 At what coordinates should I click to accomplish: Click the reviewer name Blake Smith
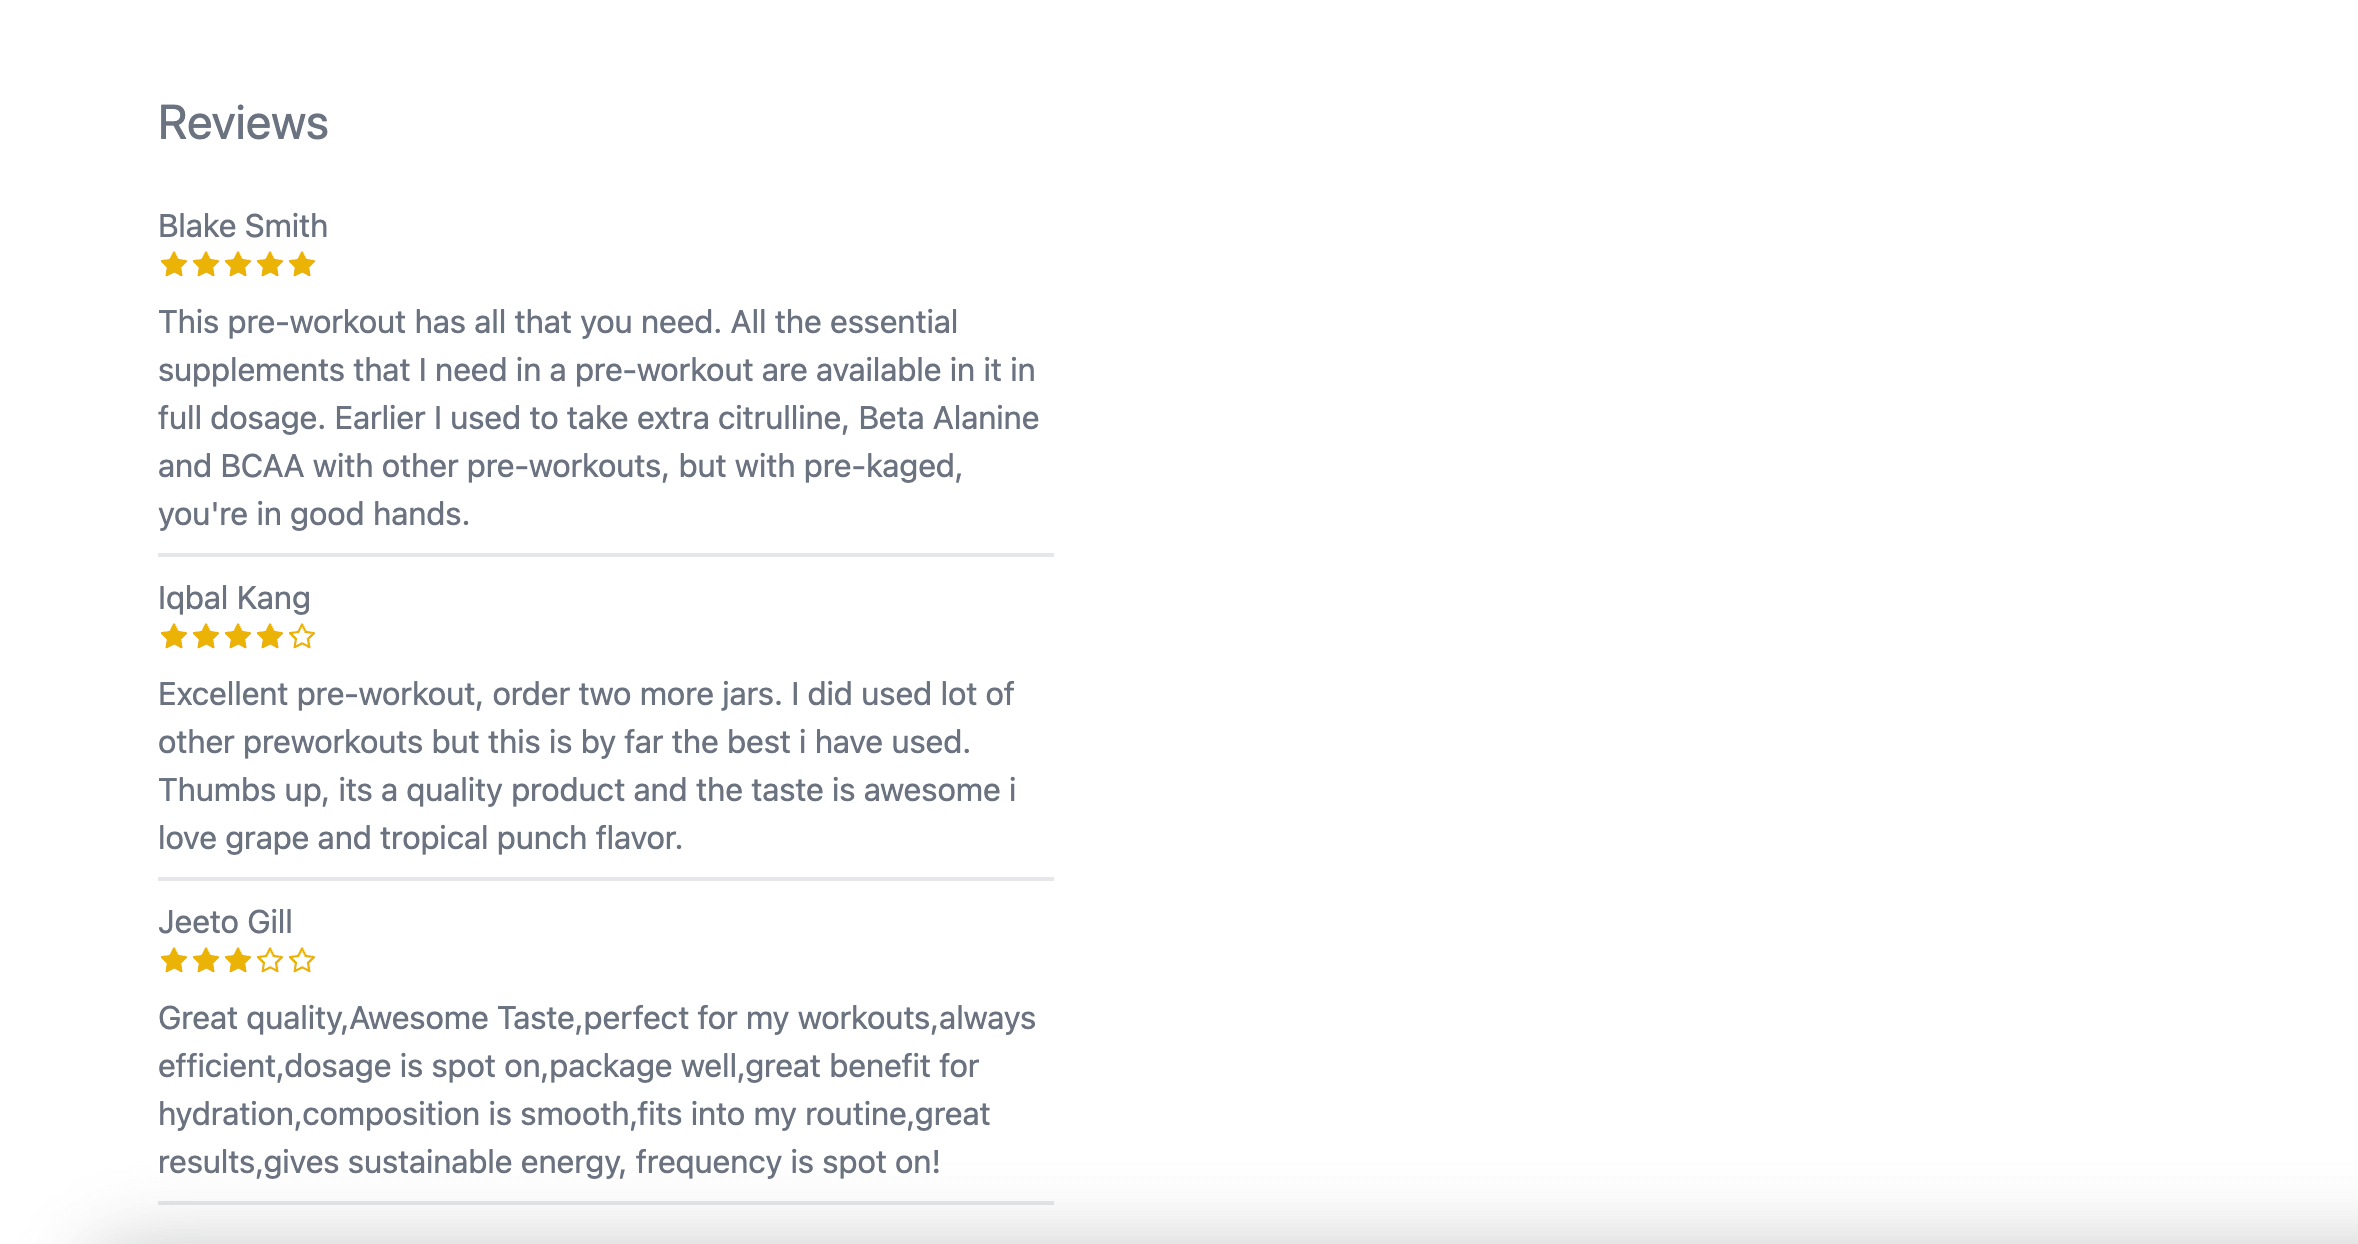point(243,226)
